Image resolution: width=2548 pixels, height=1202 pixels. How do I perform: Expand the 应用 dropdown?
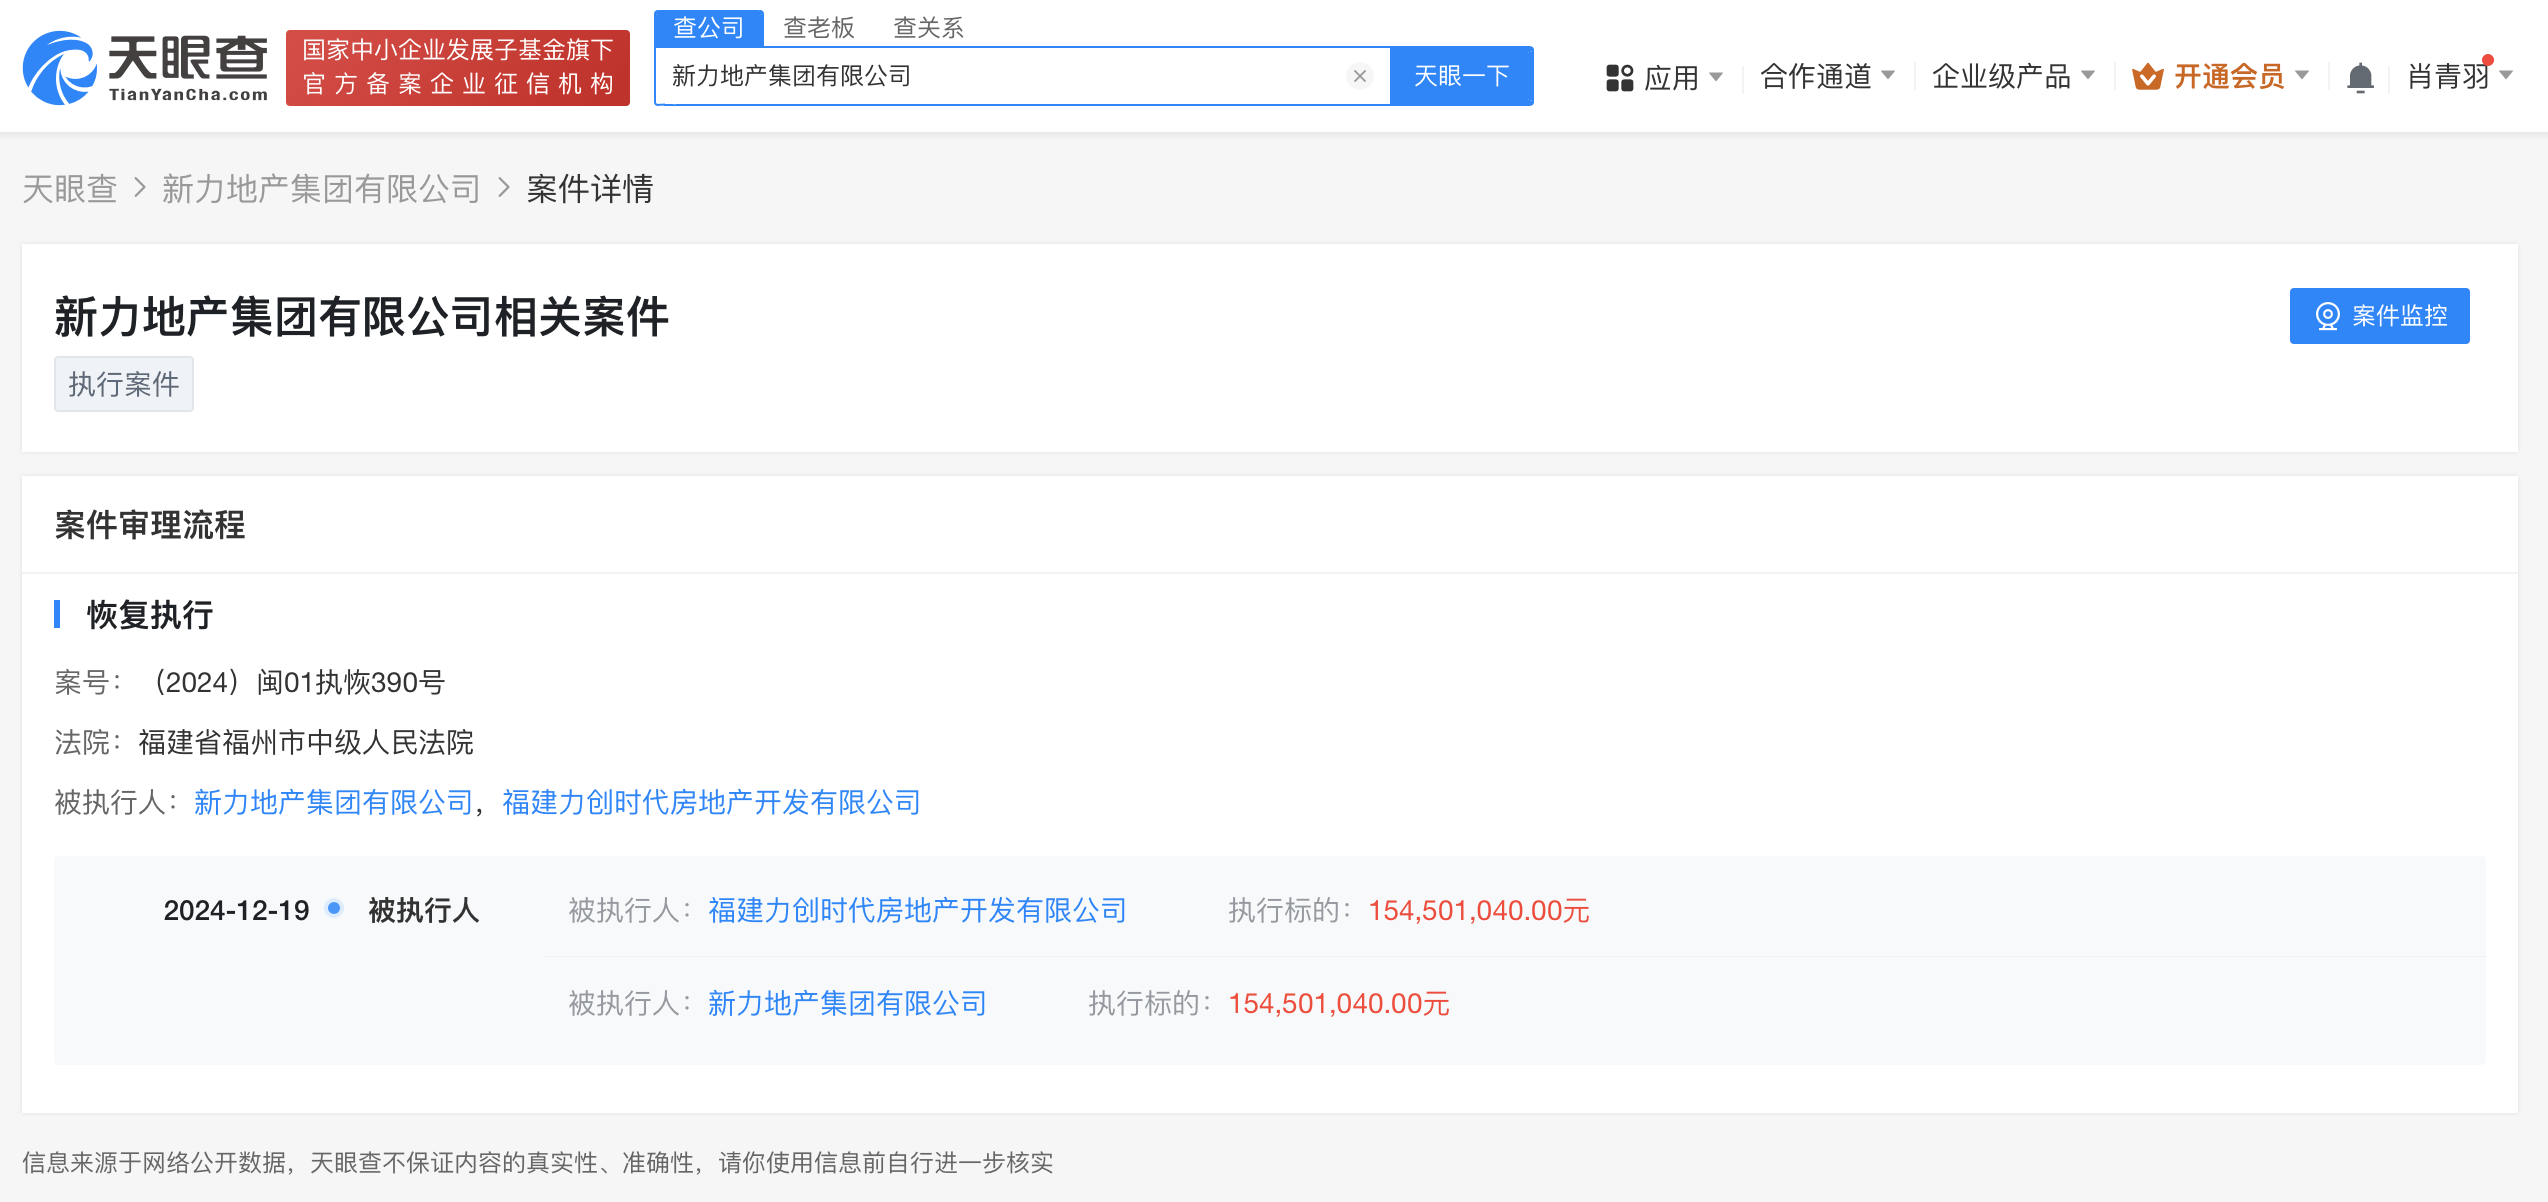pos(1716,76)
